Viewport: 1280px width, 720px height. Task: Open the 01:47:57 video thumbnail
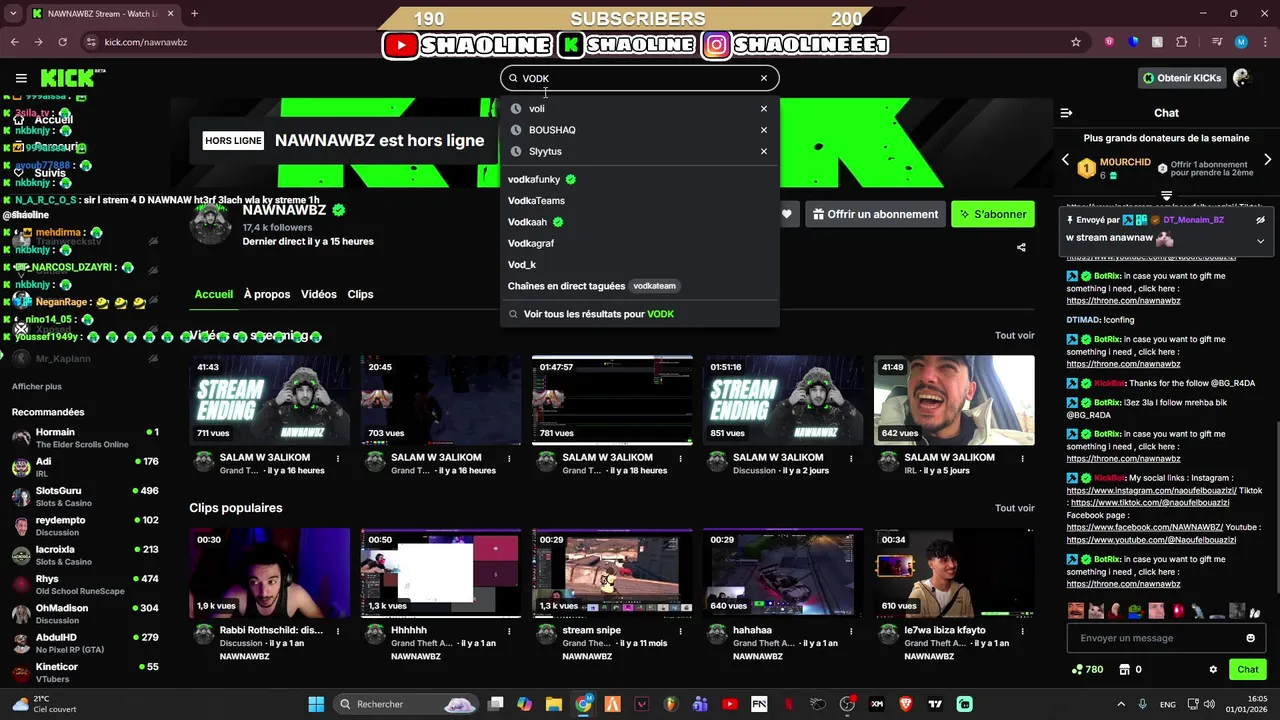pos(612,400)
